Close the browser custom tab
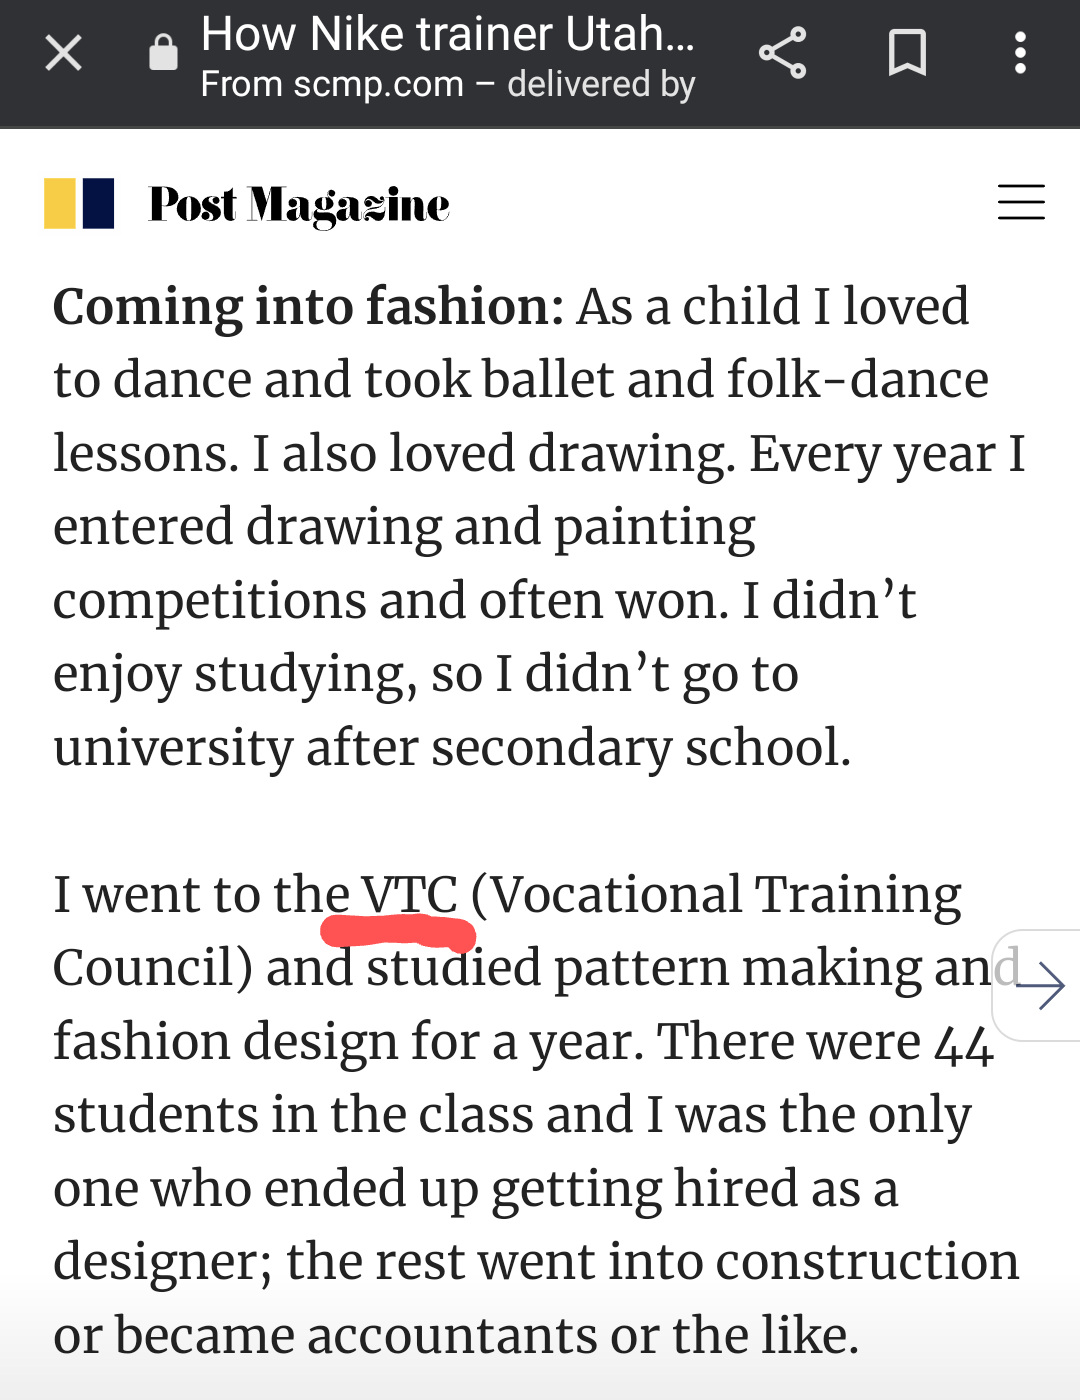1080x1400 pixels. (x=63, y=53)
